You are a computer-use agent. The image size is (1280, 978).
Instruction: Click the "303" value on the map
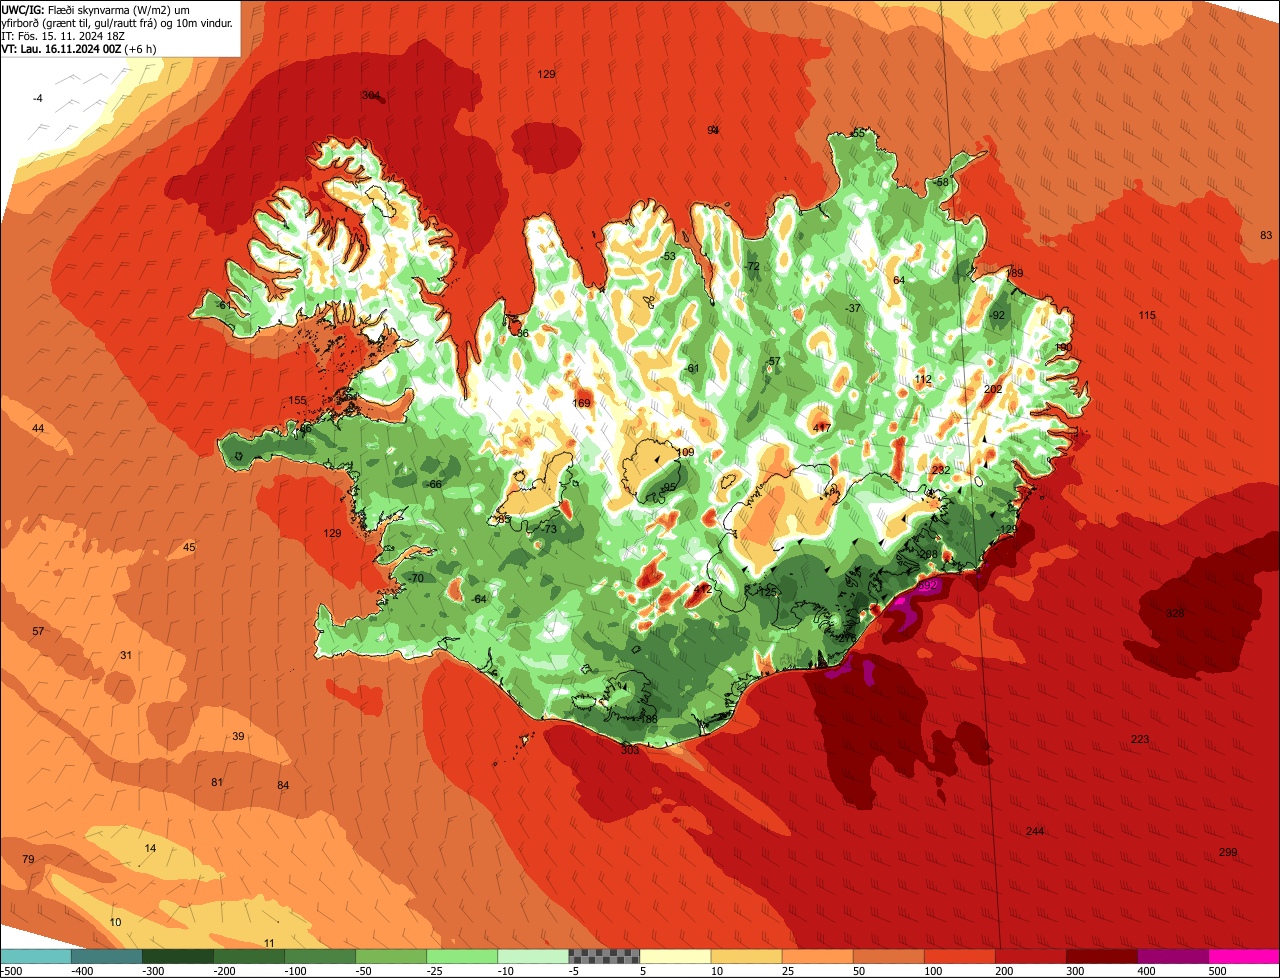pyautogui.click(x=630, y=750)
